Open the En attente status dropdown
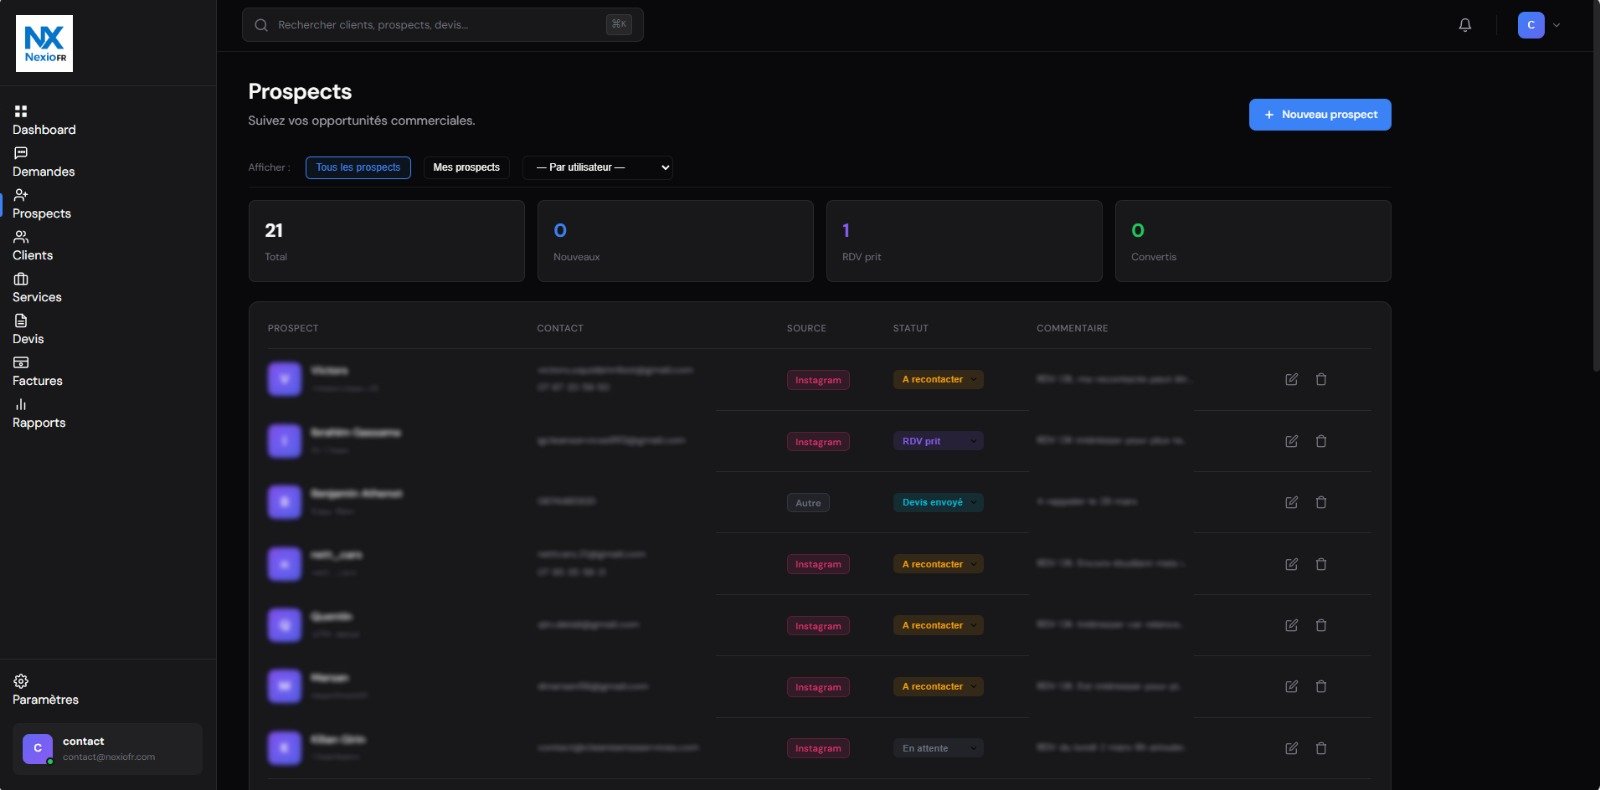Screen dimensions: 1600x790 click(938, 748)
